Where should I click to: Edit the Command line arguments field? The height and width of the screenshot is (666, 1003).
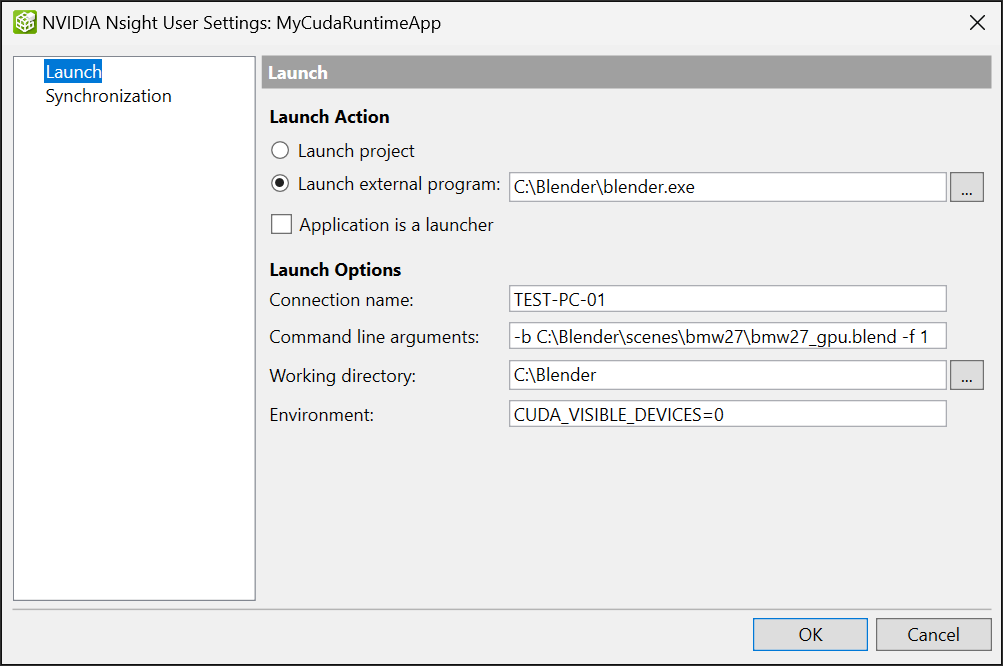(x=727, y=337)
